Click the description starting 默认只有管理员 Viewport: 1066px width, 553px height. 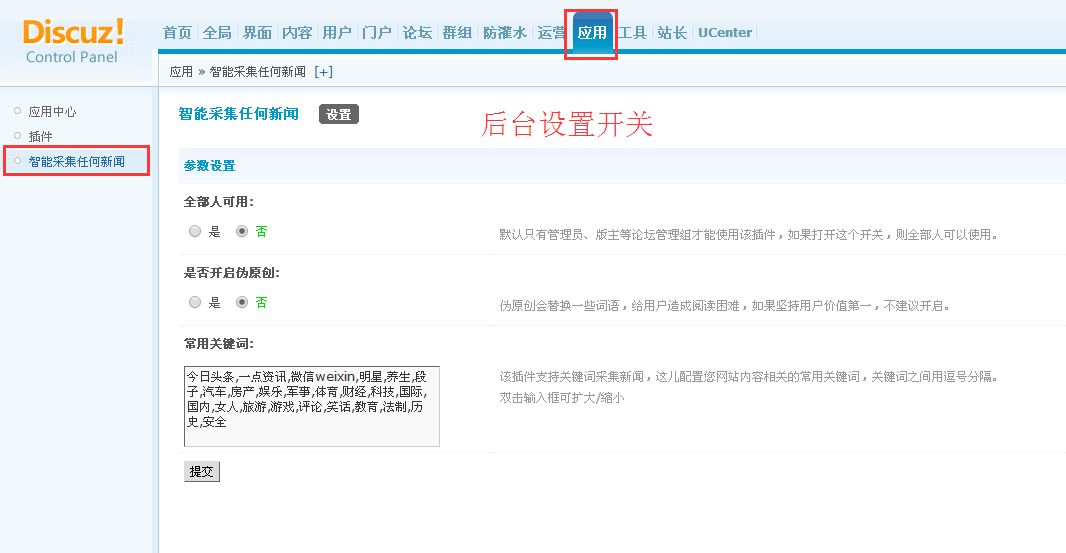tap(749, 235)
